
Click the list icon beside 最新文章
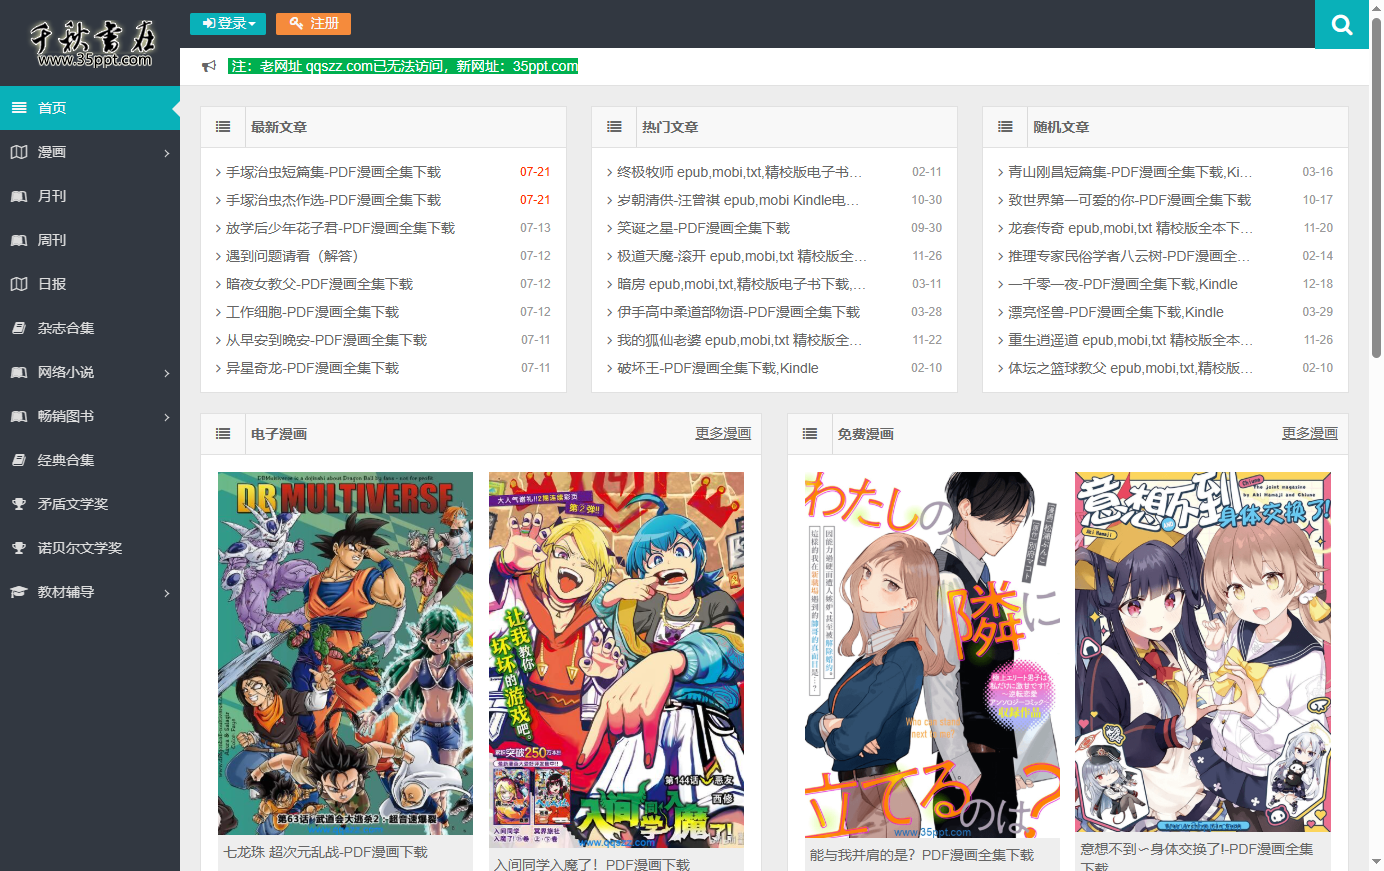tap(223, 127)
